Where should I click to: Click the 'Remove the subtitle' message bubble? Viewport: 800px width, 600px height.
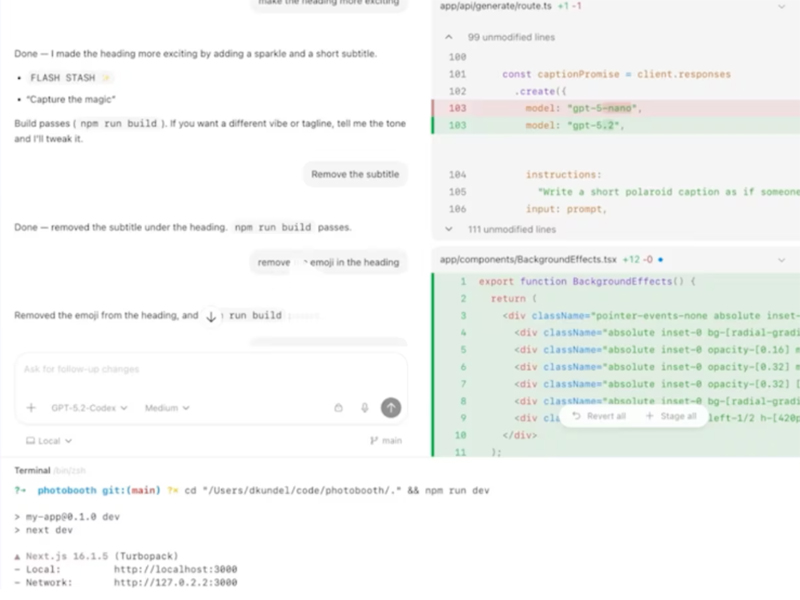[x=354, y=174]
